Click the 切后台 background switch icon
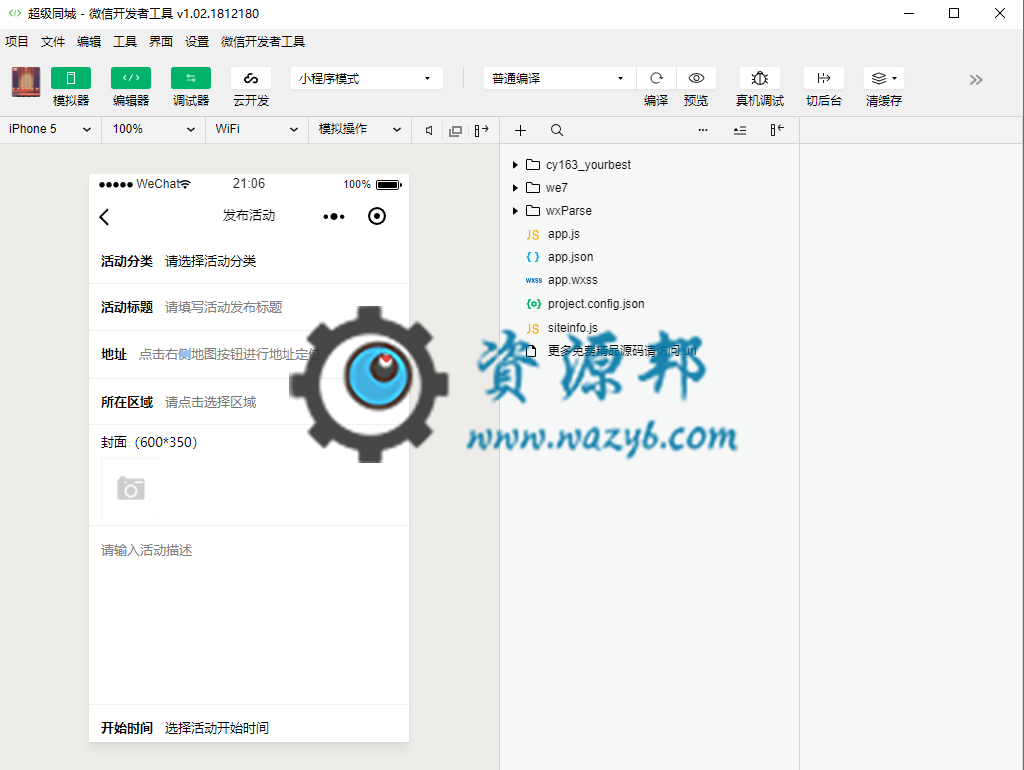 point(824,78)
